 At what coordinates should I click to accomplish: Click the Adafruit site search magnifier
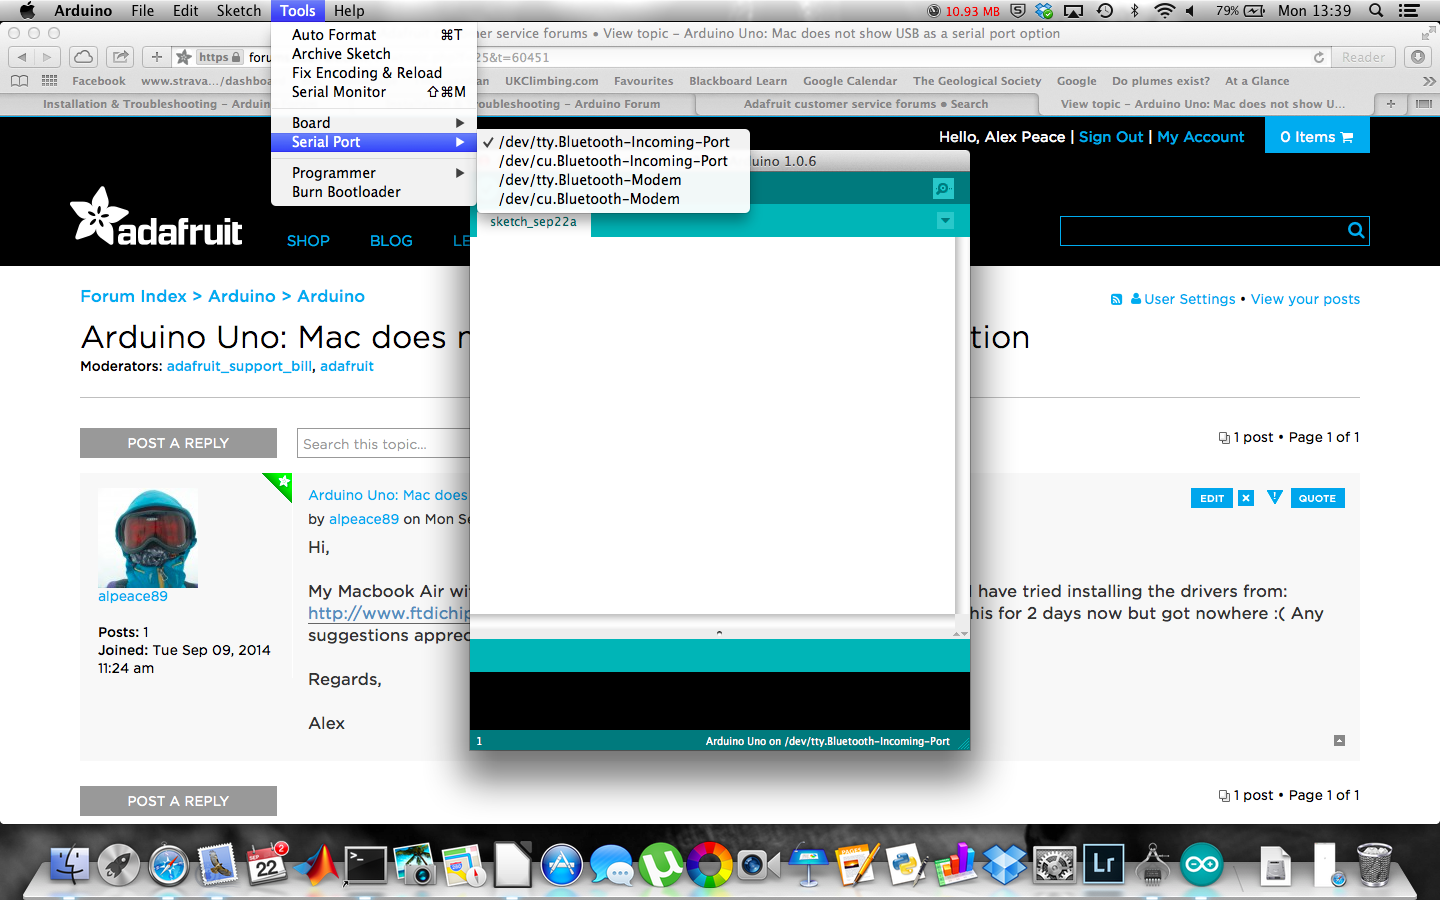click(x=1356, y=230)
